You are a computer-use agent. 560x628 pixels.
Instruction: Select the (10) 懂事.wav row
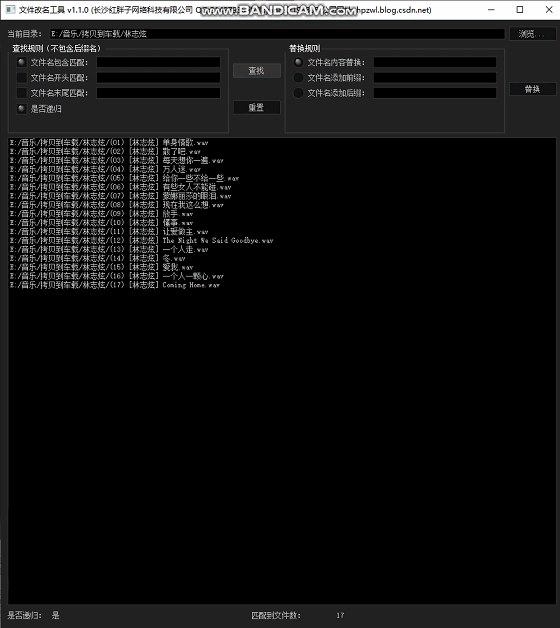101,222
